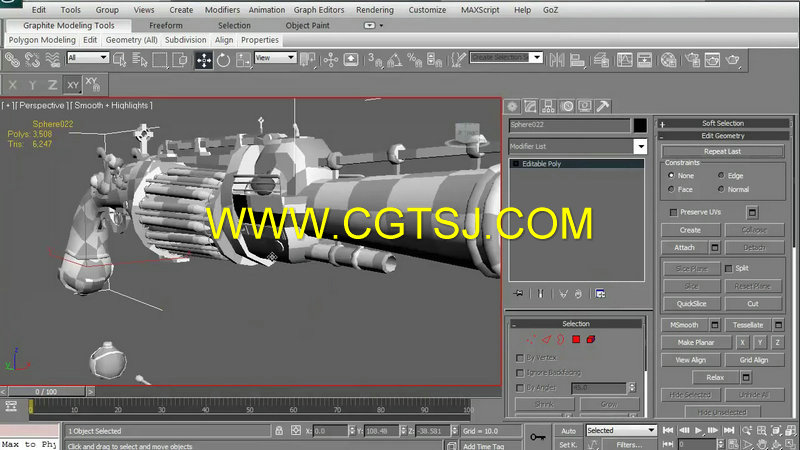Toggle Percent Snap tool
Image resolution: width=800 pixels, height=450 pixels.
click(414, 60)
